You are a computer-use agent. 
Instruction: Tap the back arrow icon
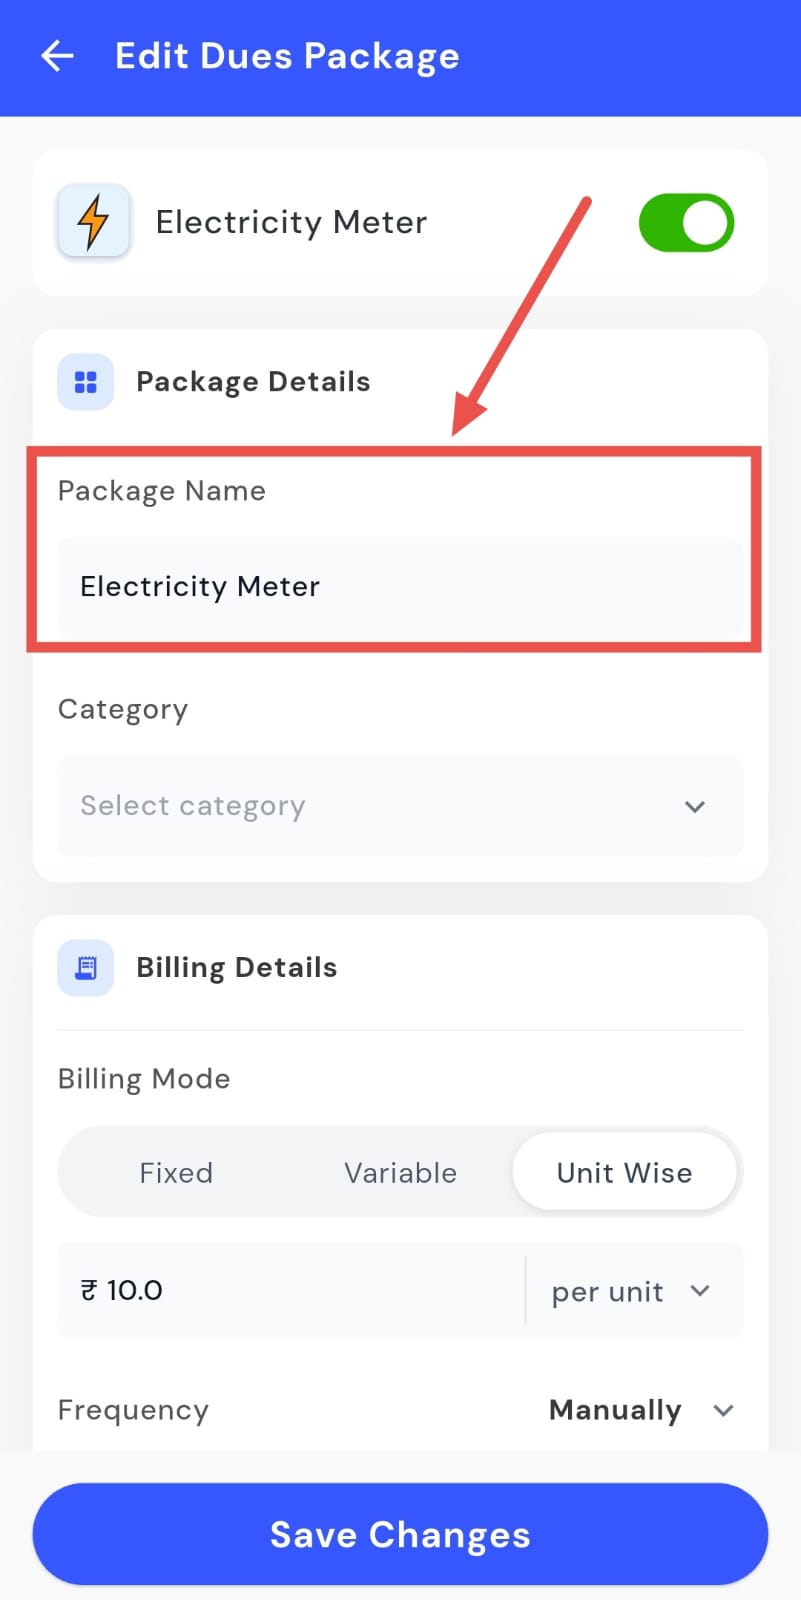[x=58, y=56]
